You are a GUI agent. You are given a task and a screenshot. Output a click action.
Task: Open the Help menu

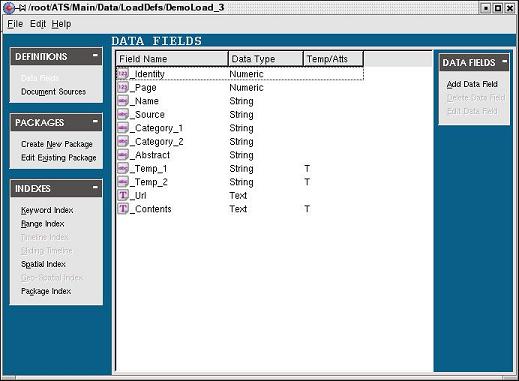click(61, 24)
